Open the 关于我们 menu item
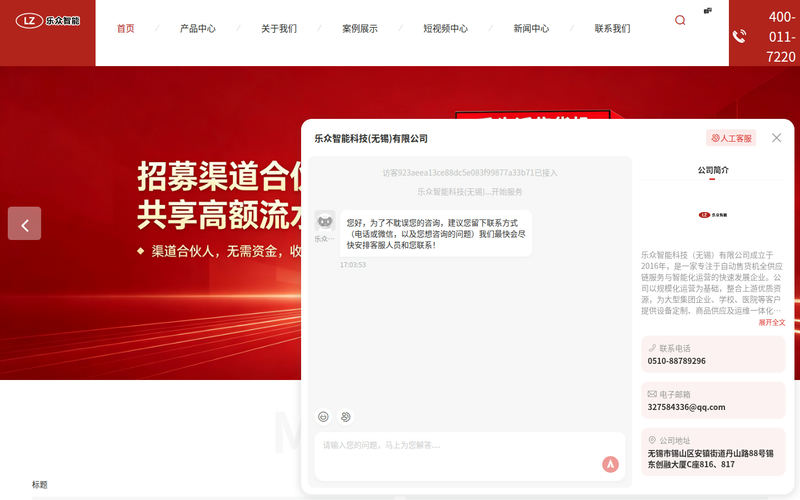Screen dimensions: 800x500 click(x=279, y=29)
